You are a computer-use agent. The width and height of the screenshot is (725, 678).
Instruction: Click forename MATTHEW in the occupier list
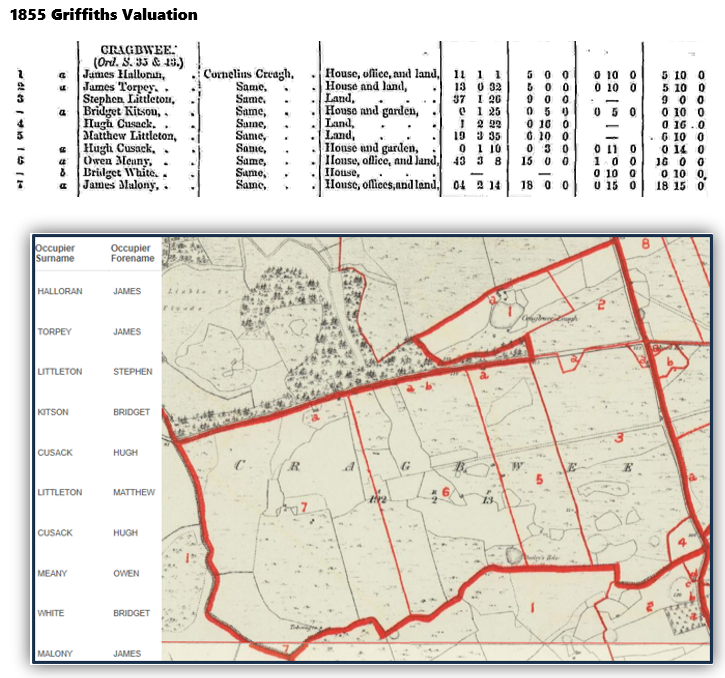(x=134, y=493)
